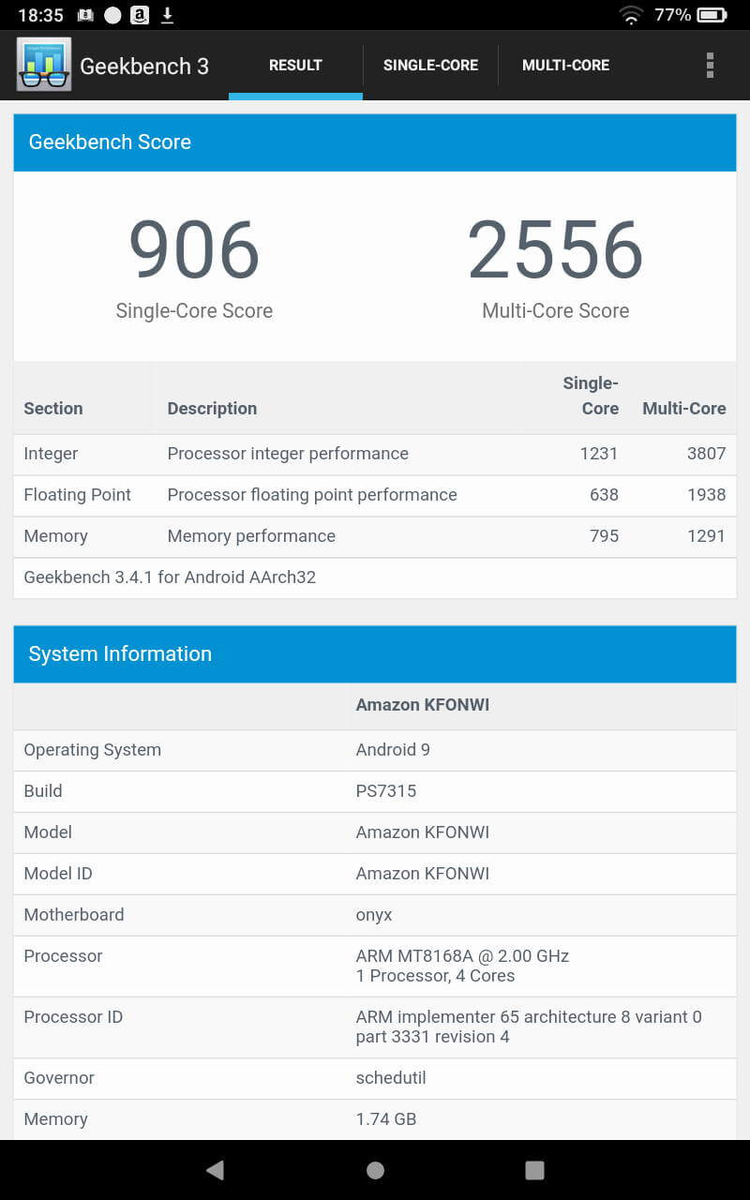
Task: Tap Integer multi-core value 3807
Action: click(706, 454)
